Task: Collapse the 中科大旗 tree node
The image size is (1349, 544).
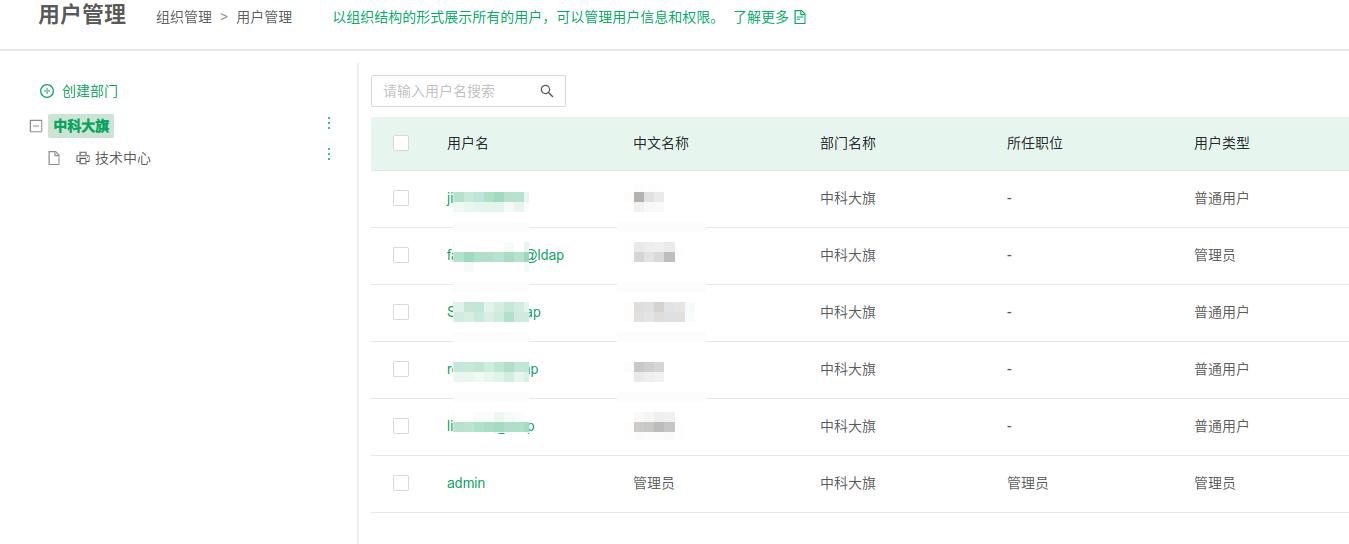Action: coord(36,126)
